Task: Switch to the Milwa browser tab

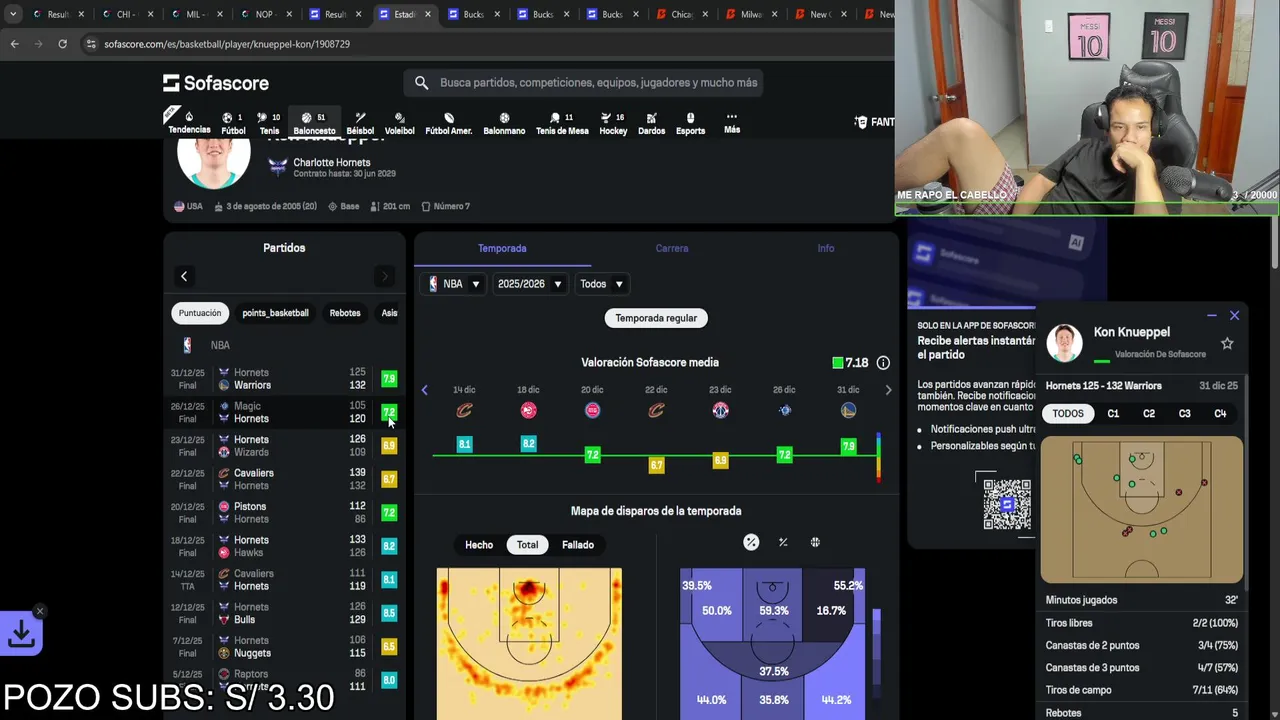Action: [750, 14]
